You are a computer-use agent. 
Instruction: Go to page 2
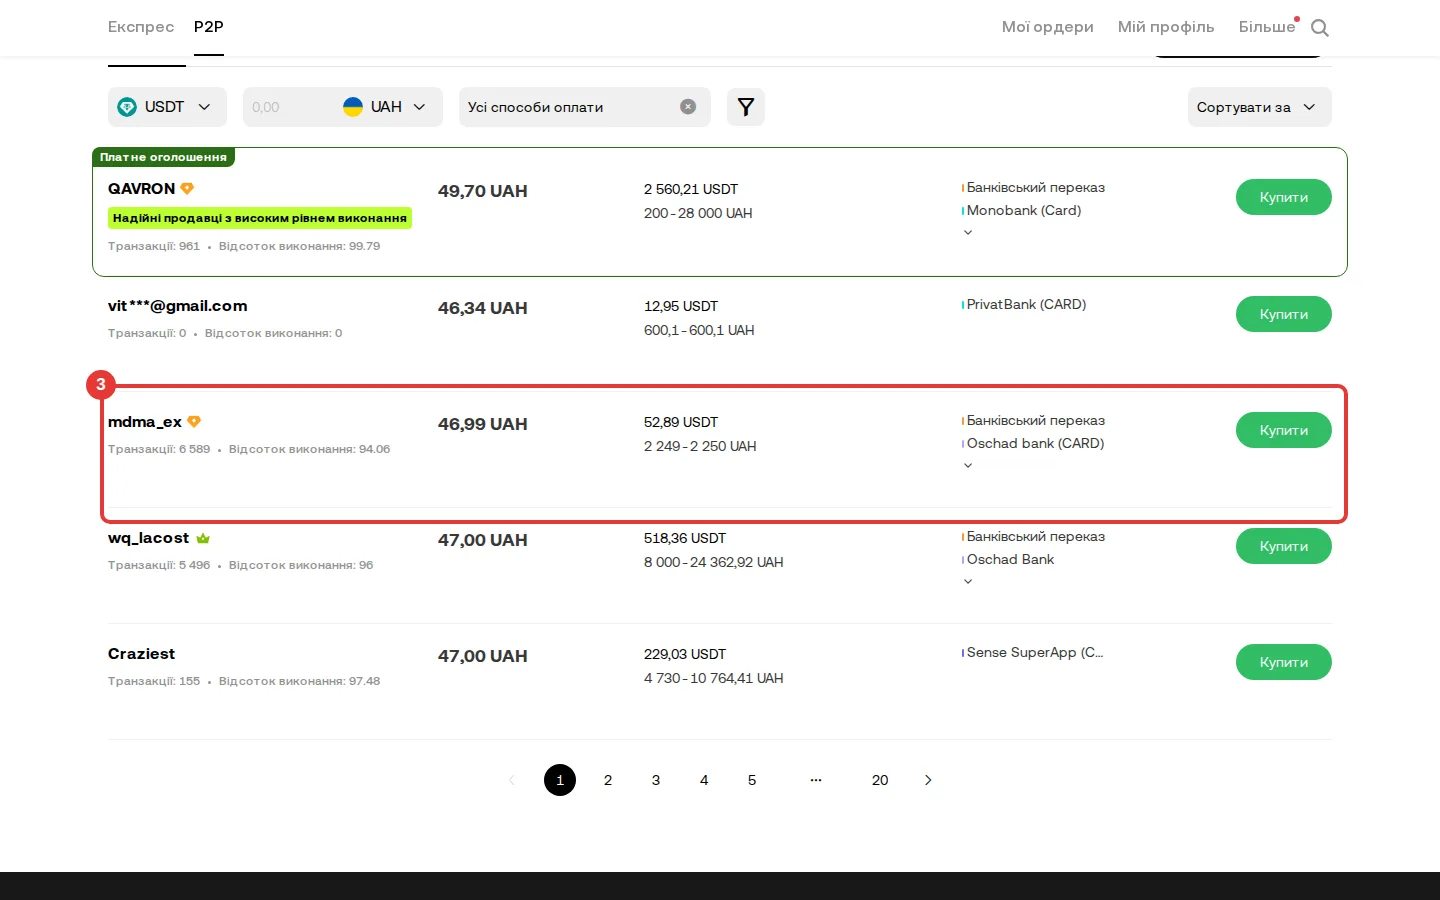(608, 780)
